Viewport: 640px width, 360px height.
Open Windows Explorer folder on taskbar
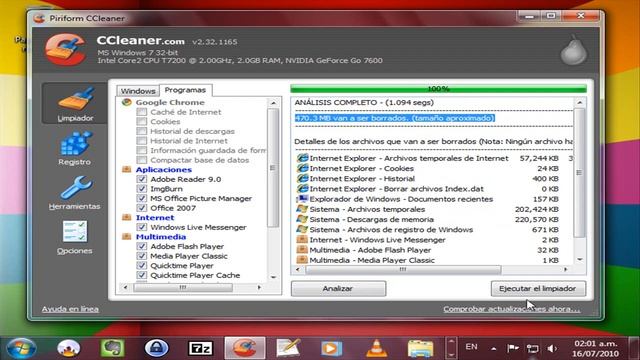pos(420,349)
